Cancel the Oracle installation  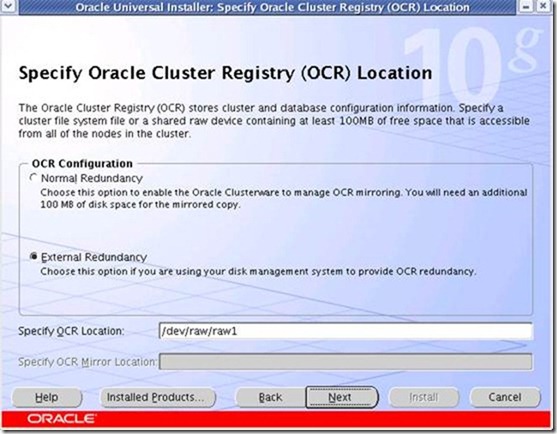[505, 397]
